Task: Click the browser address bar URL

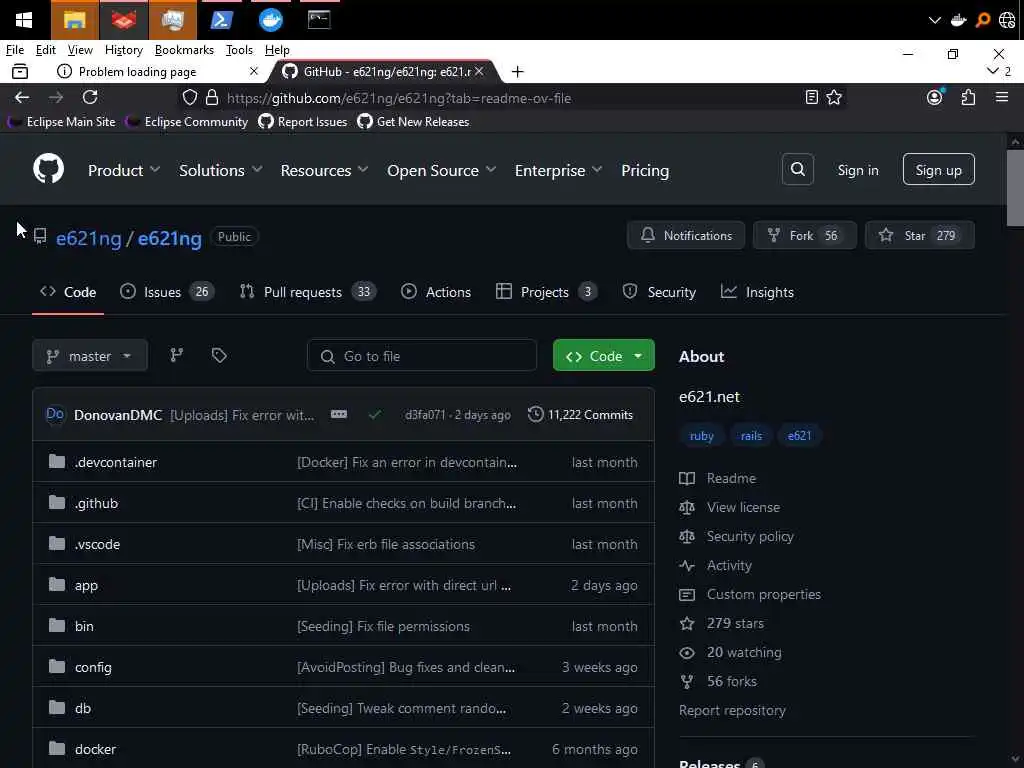Action: [x=399, y=98]
